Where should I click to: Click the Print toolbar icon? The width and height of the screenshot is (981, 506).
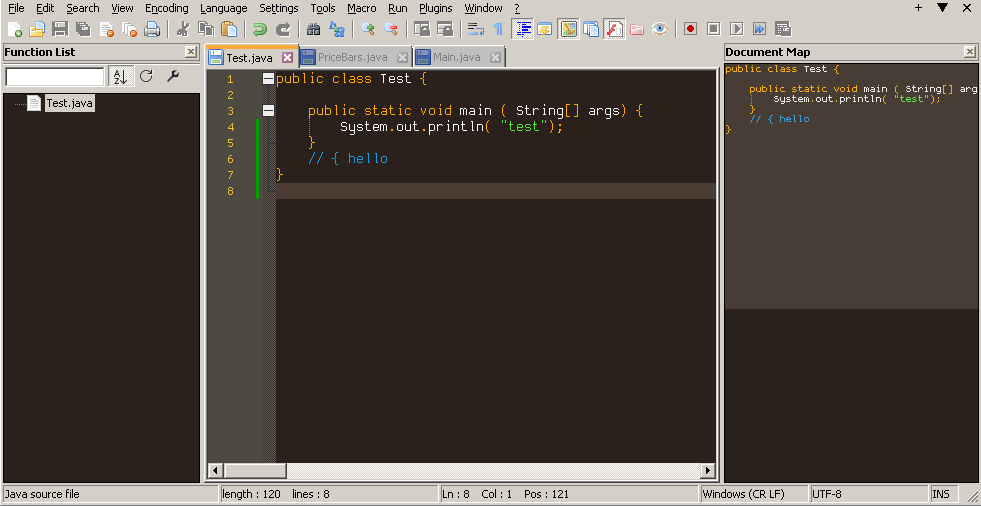152,29
